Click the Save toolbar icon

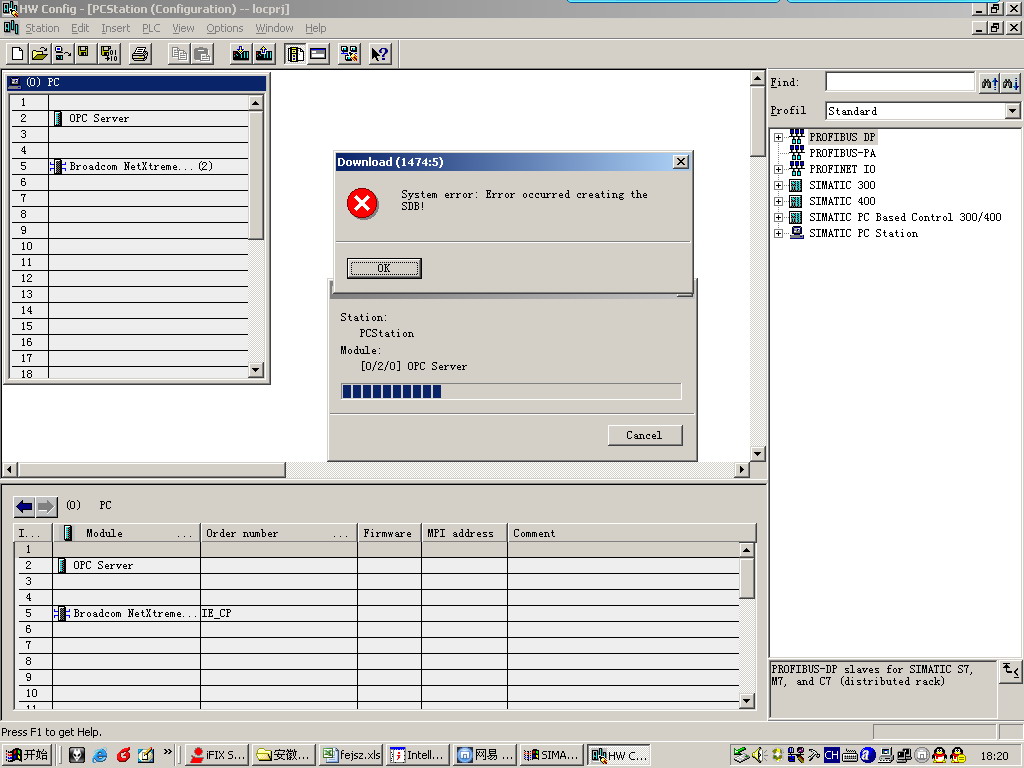click(x=84, y=54)
